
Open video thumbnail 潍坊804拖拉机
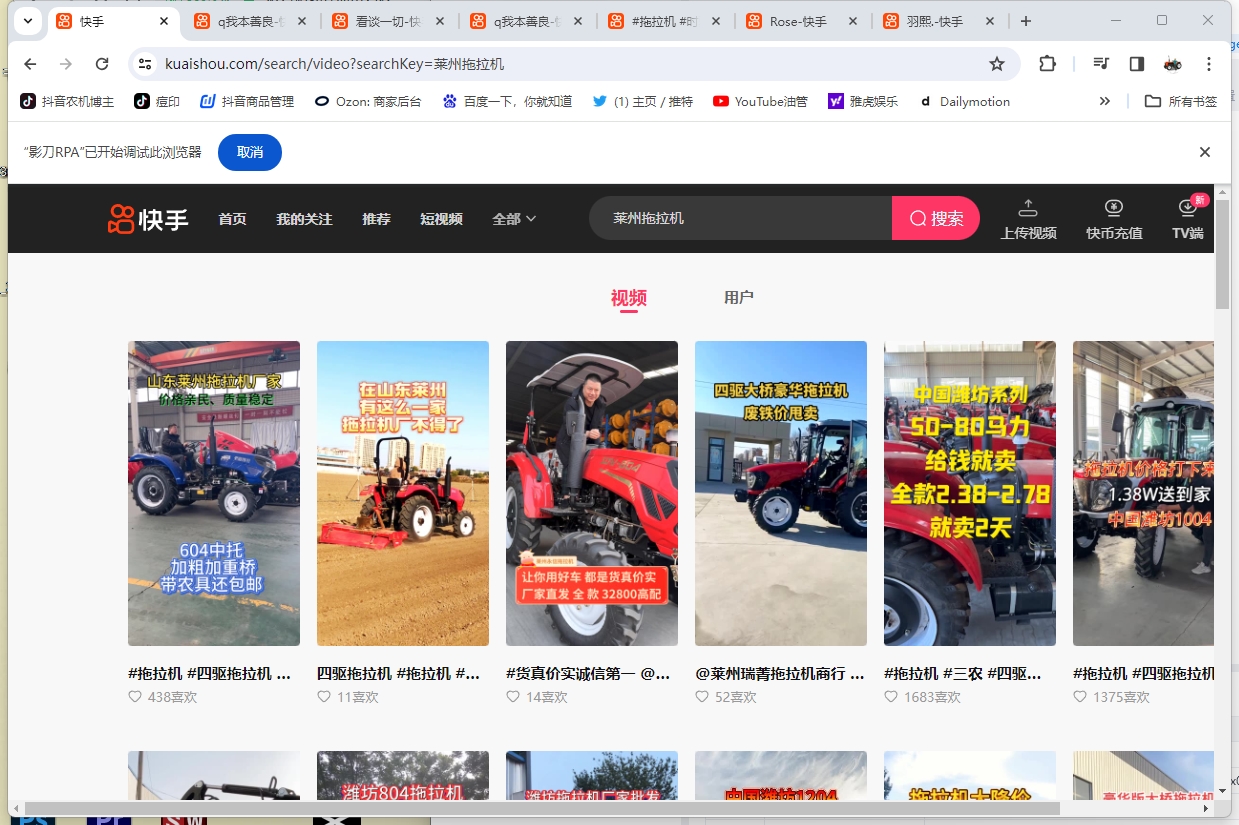(403, 776)
